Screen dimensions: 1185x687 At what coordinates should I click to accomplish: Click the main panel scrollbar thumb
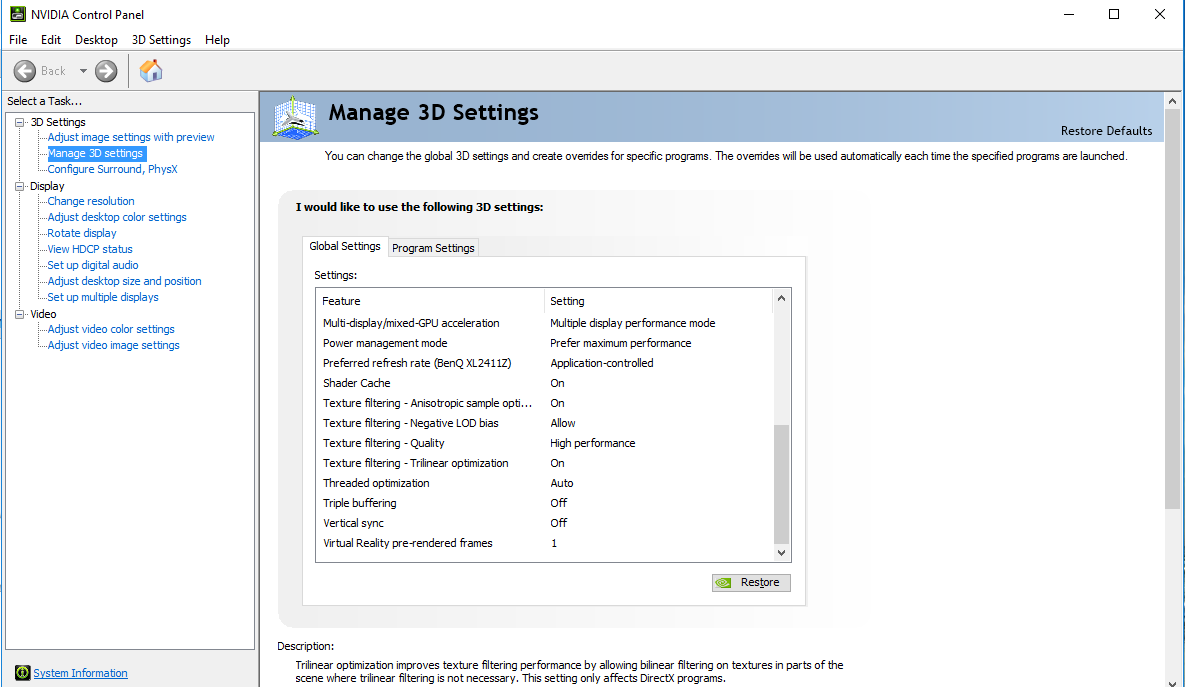[1172, 308]
